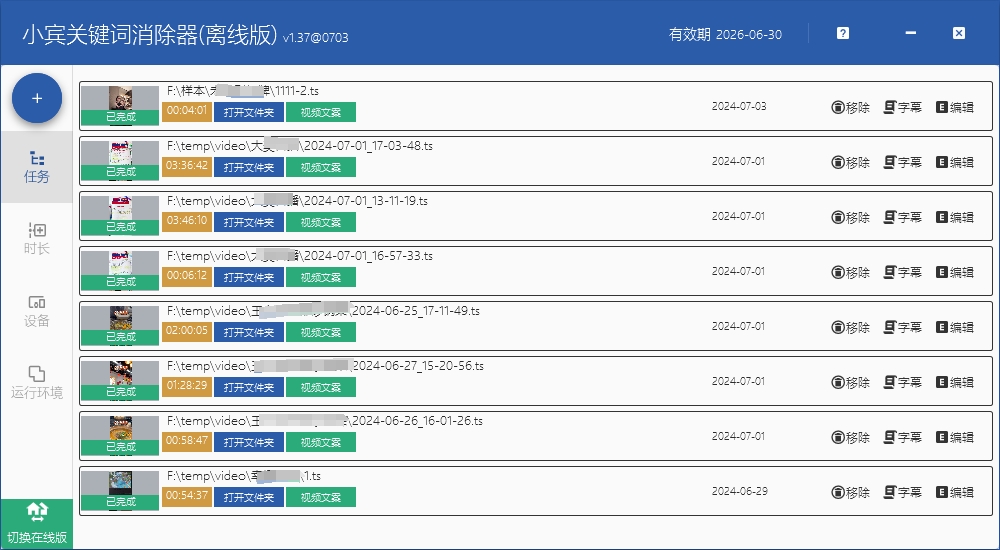
Task: Click thumbnail of 2024-06-25_17-11-49.ts video
Action: pos(120,319)
